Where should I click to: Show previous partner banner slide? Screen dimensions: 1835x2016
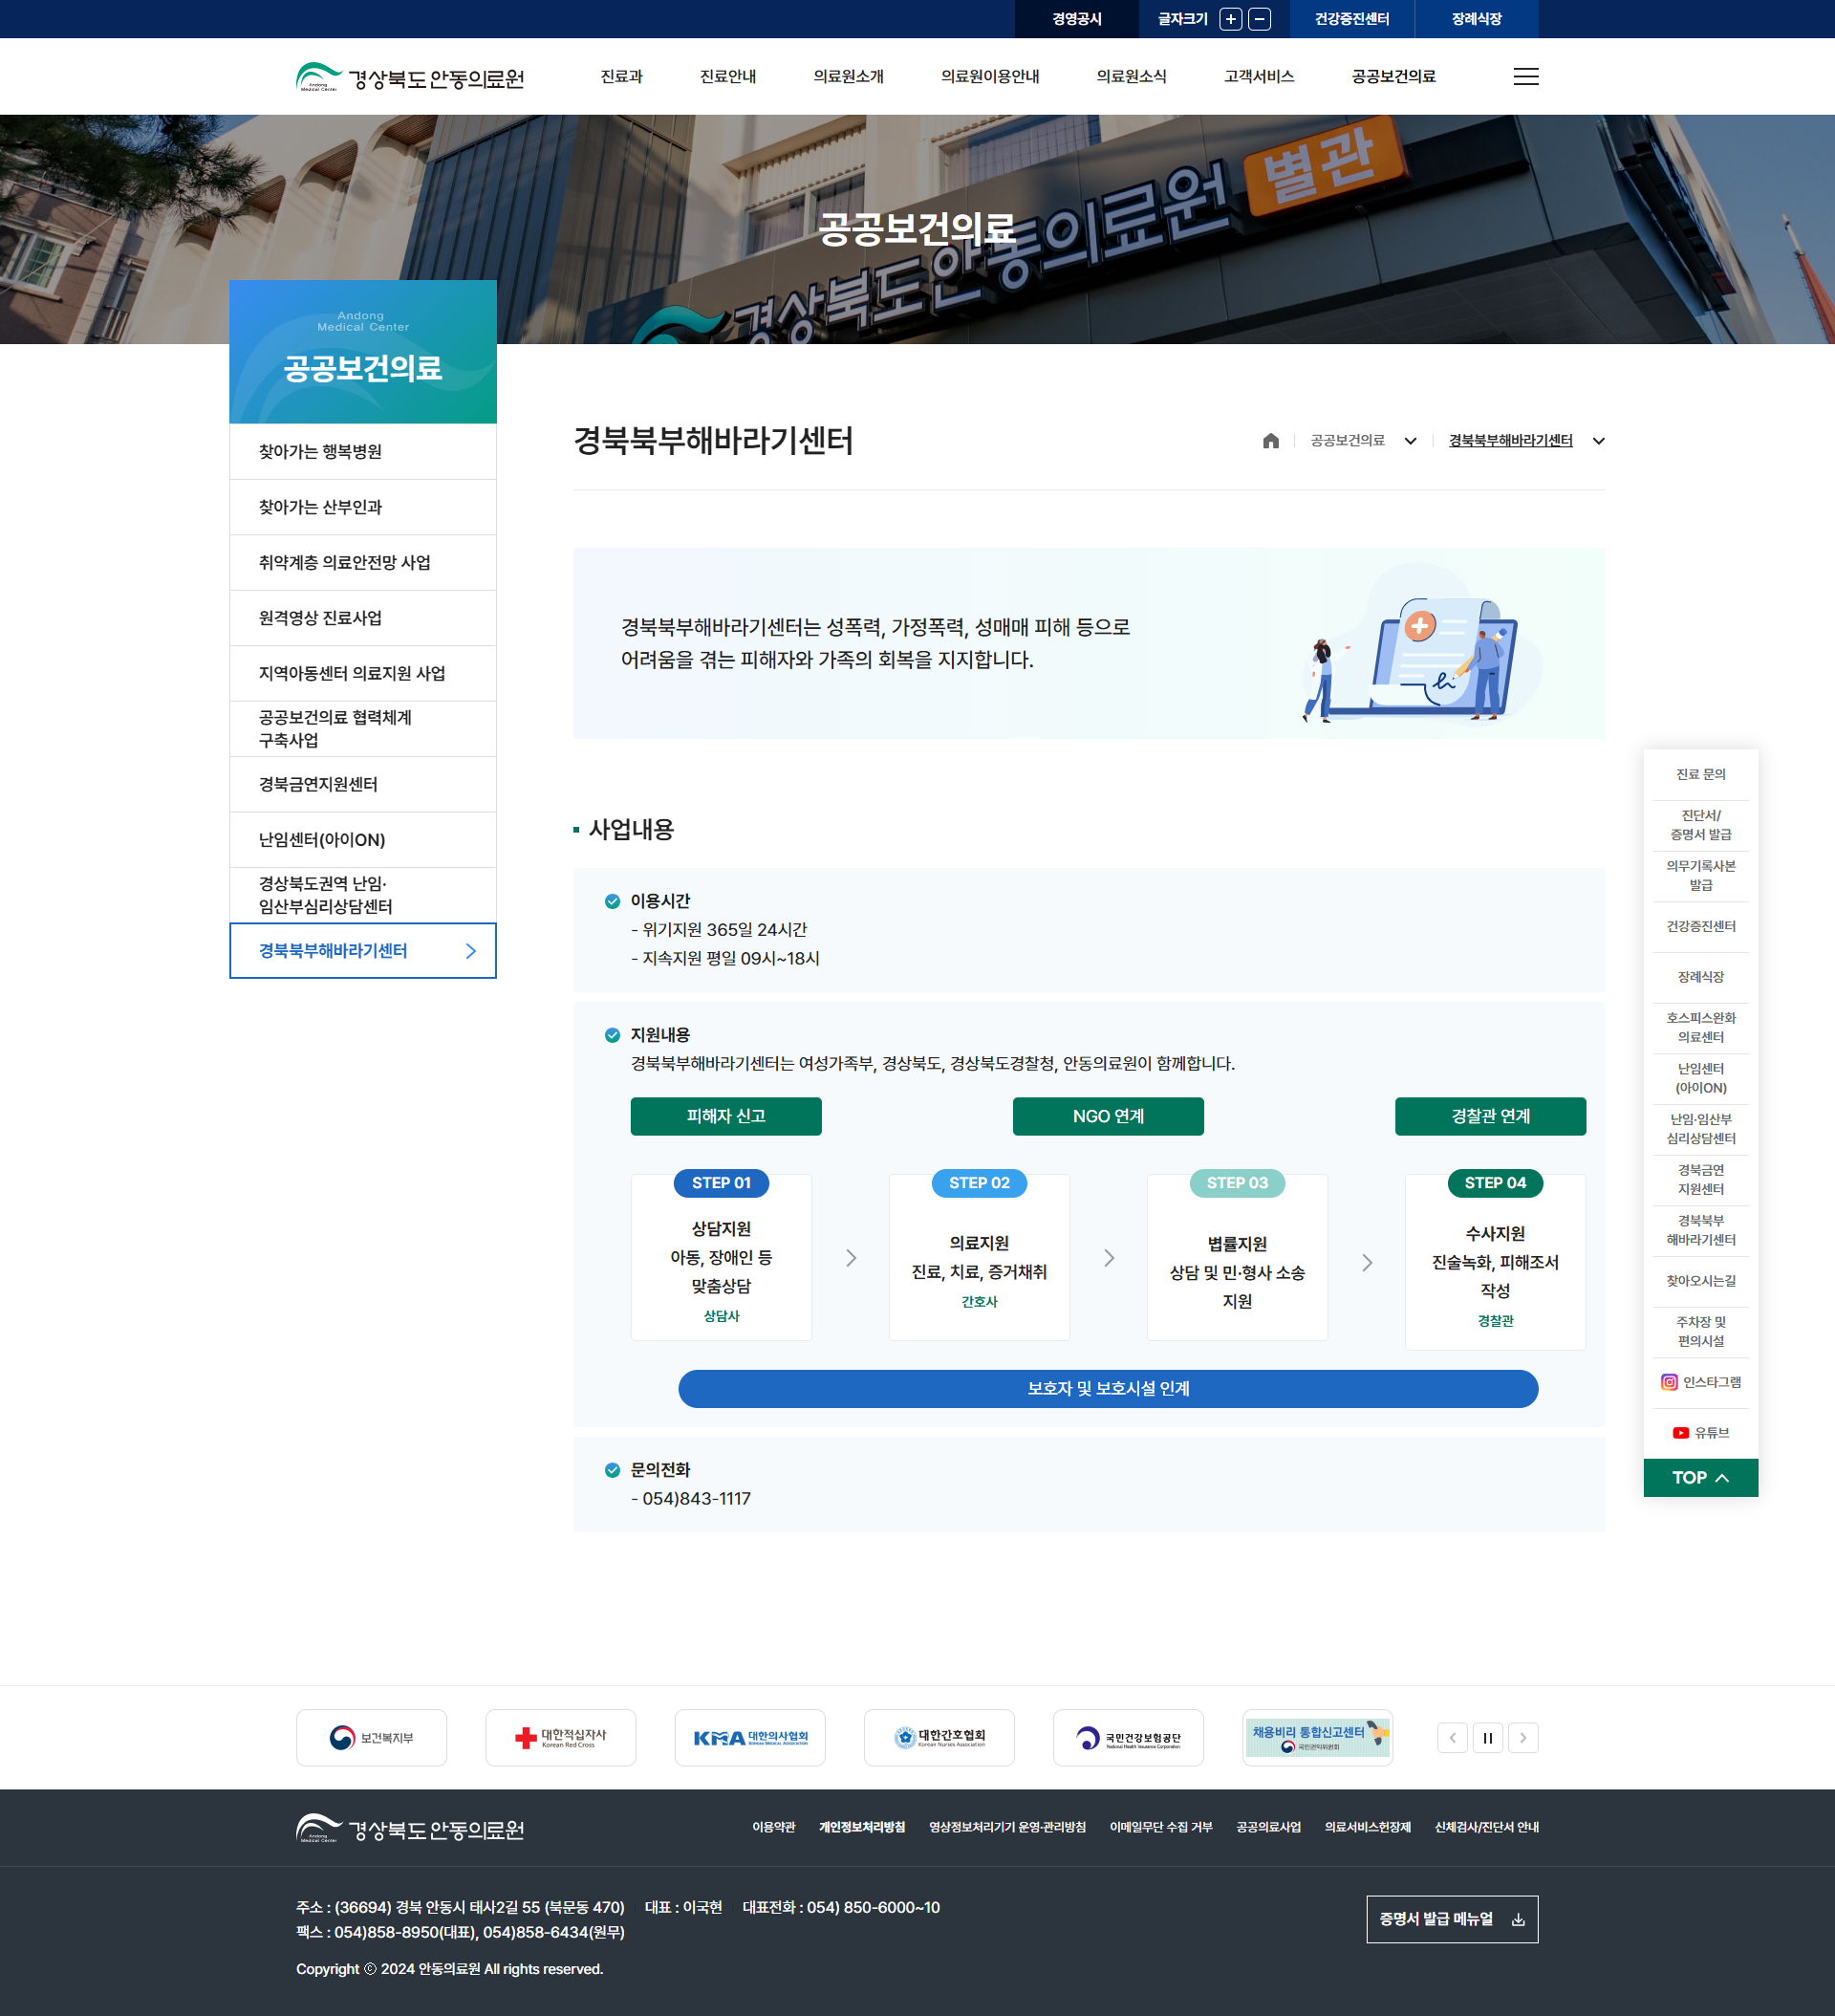(x=1452, y=1738)
